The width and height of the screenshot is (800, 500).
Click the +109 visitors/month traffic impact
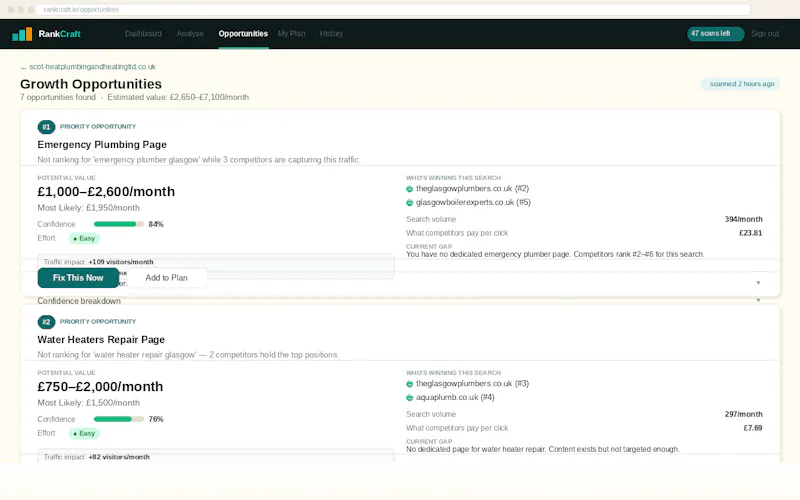pos(121,262)
